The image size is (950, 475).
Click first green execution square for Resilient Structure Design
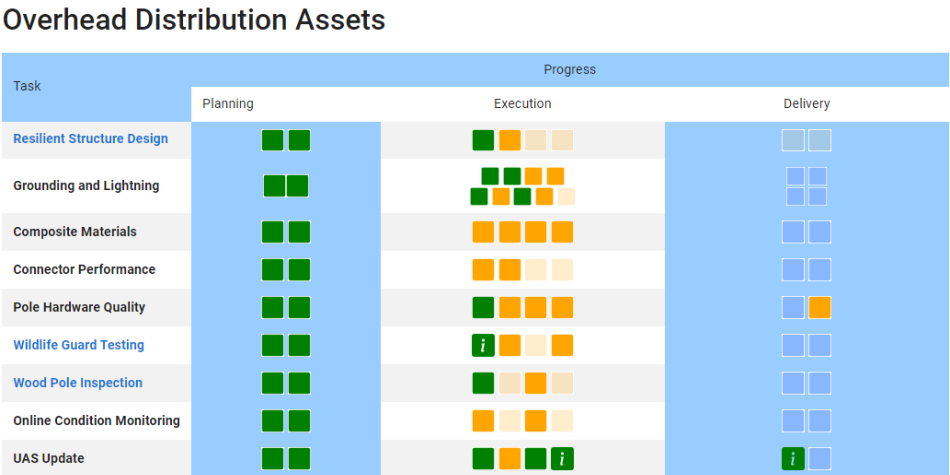tap(483, 140)
